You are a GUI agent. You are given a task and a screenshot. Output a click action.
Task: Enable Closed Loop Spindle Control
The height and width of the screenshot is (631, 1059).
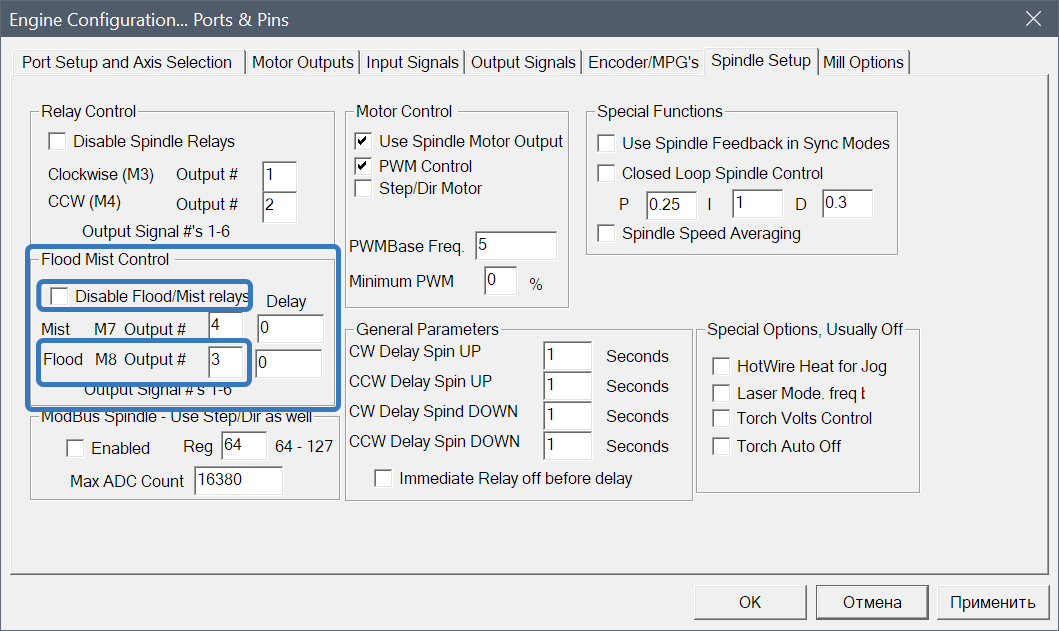coord(606,173)
